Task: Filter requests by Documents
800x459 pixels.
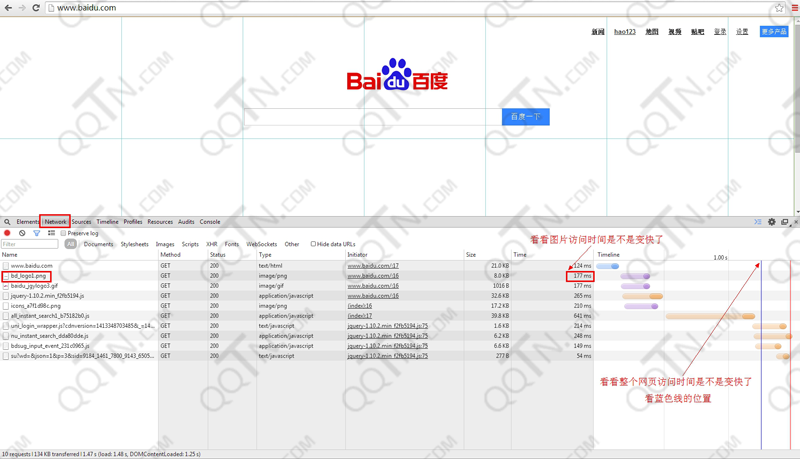Action: 98,244
